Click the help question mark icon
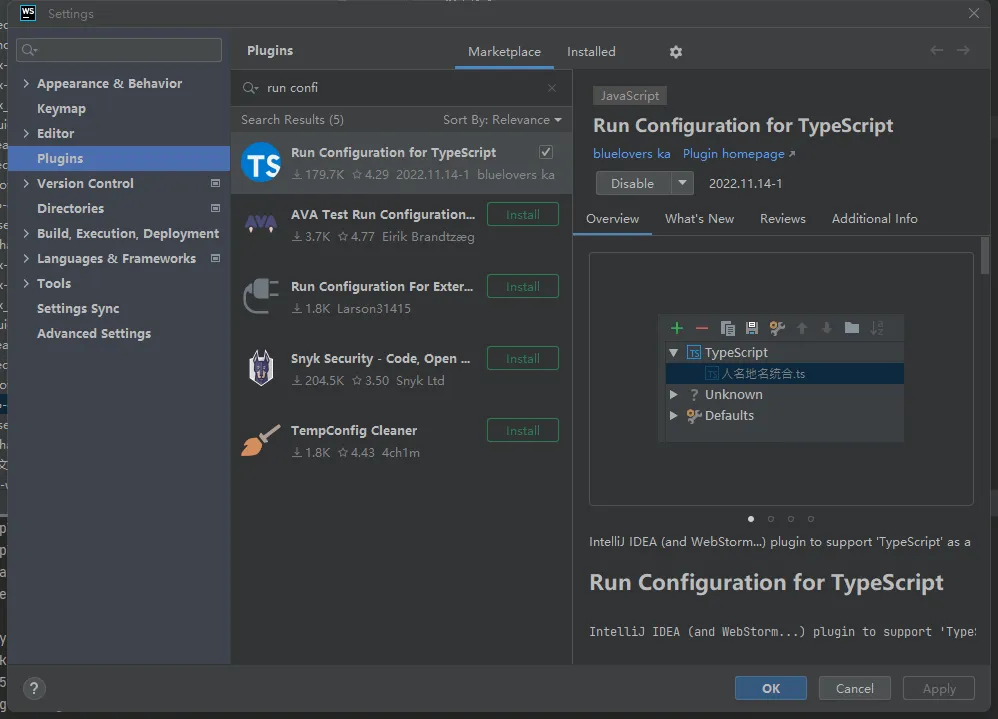Image resolution: width=998 pixels, height=719 pixels. (x=34, y=688)
